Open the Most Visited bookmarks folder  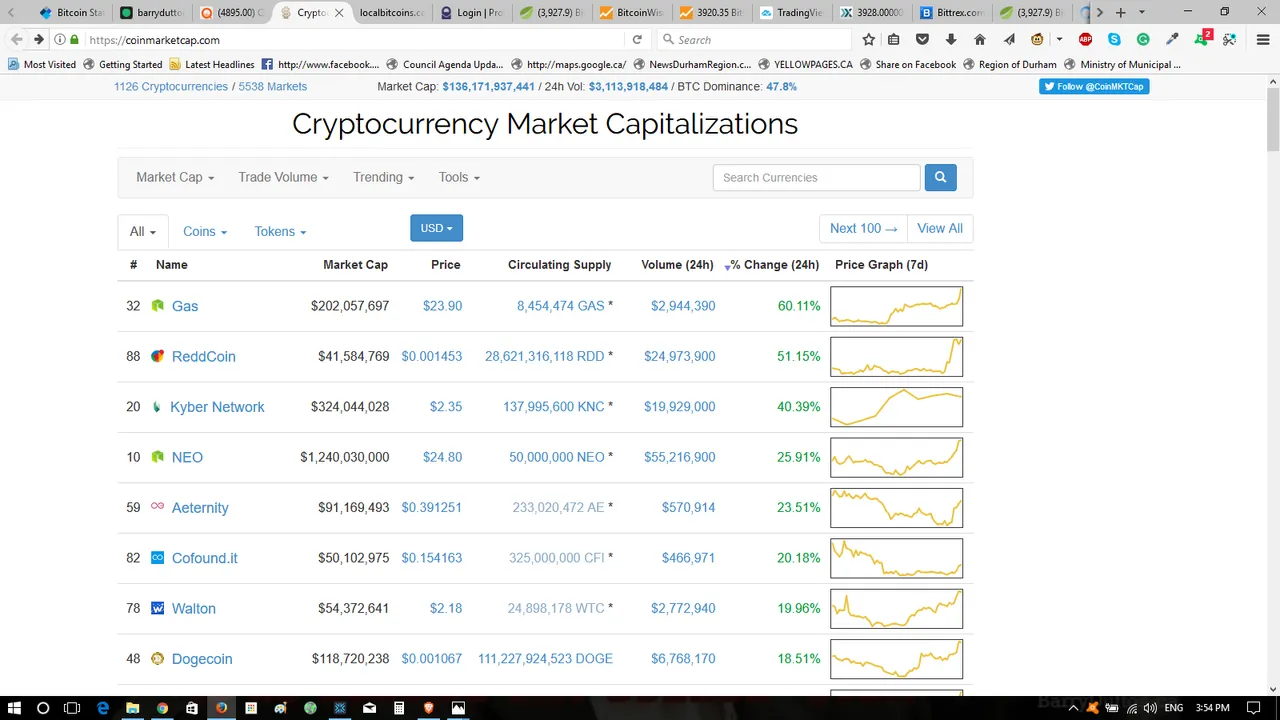42,64
